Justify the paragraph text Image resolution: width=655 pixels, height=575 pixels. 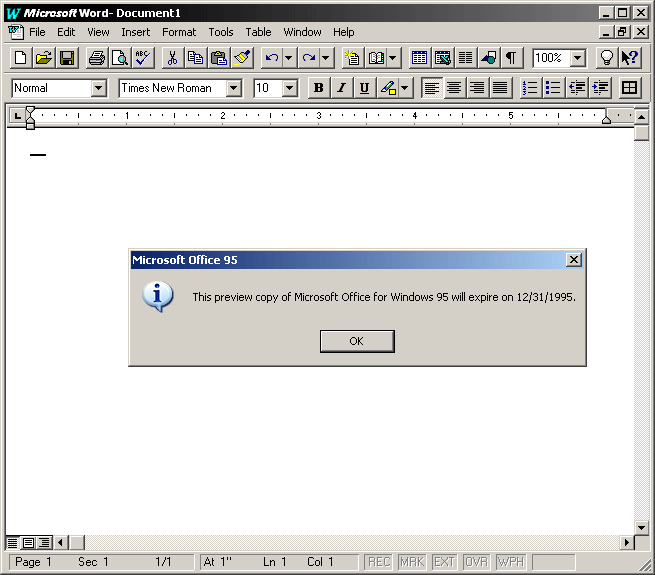click(x=500, y=88)
